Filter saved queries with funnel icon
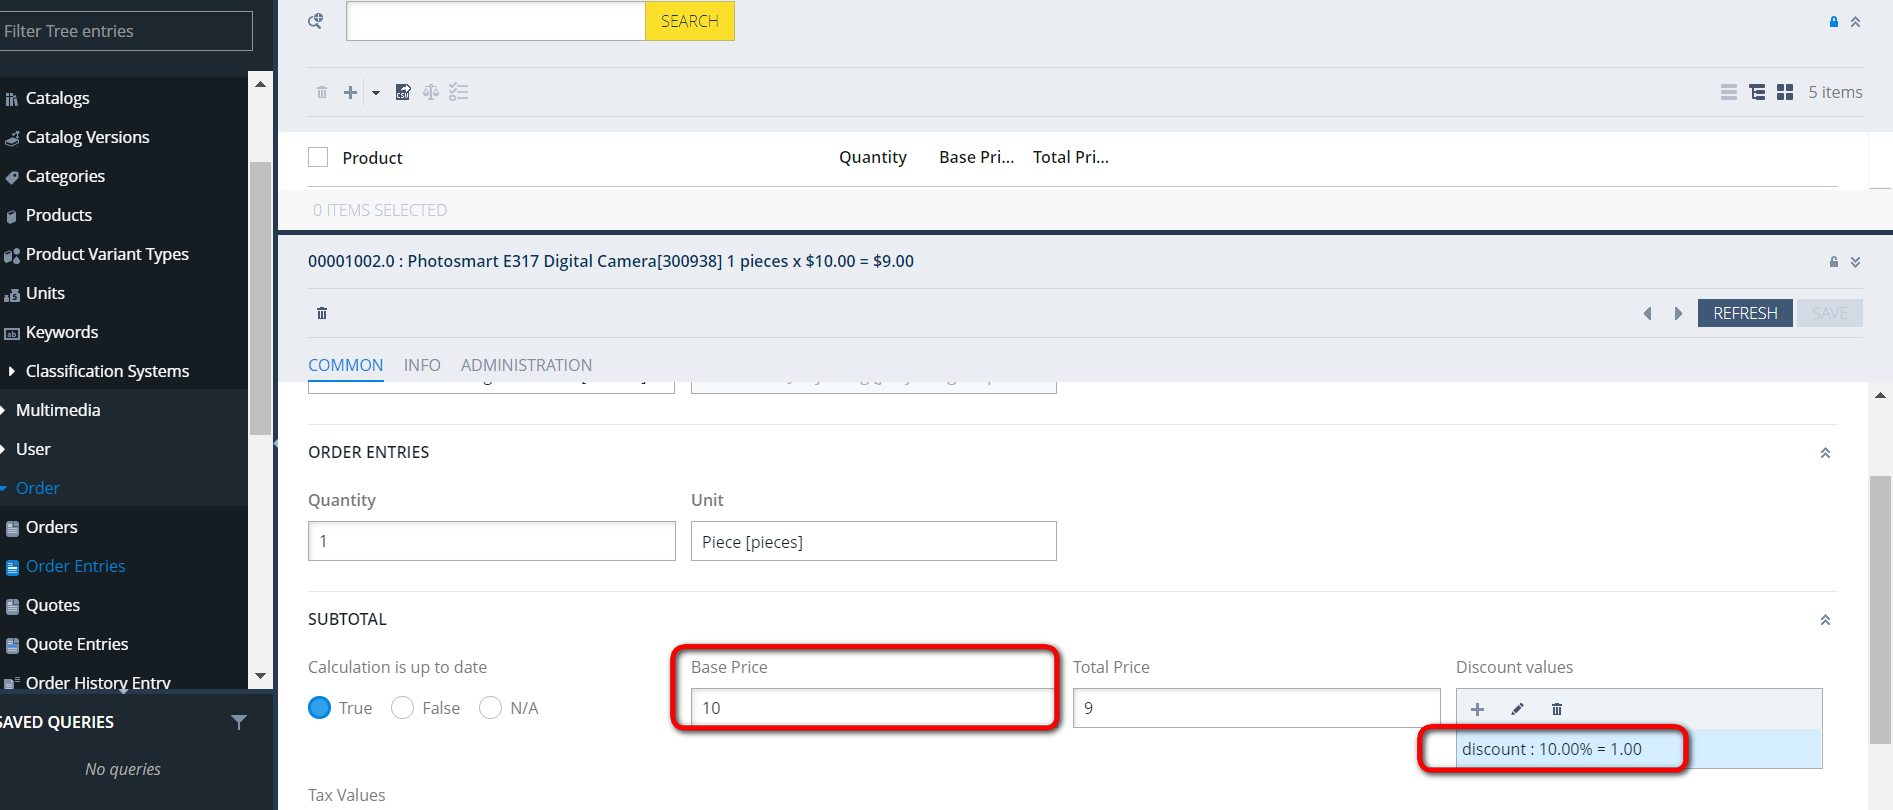 point(239,722)
